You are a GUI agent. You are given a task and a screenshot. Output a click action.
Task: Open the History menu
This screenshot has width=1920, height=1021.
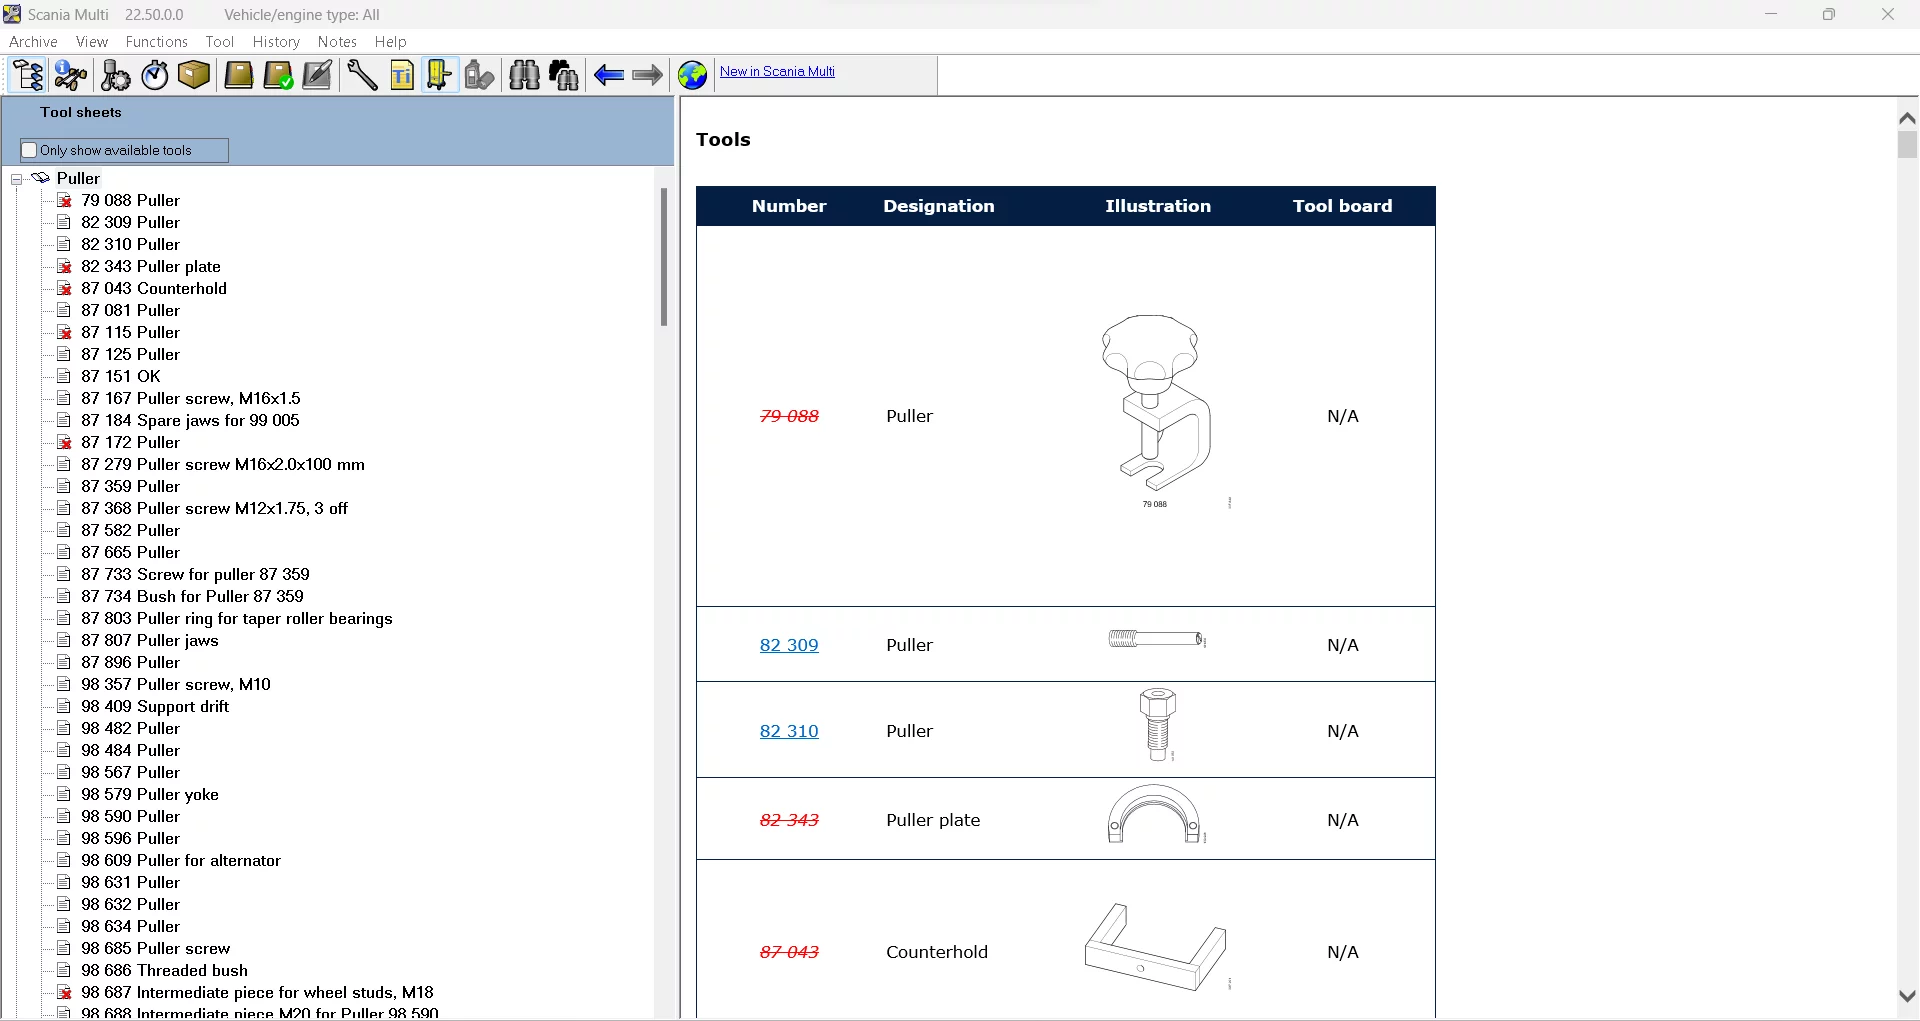click(x=276, y=42)
